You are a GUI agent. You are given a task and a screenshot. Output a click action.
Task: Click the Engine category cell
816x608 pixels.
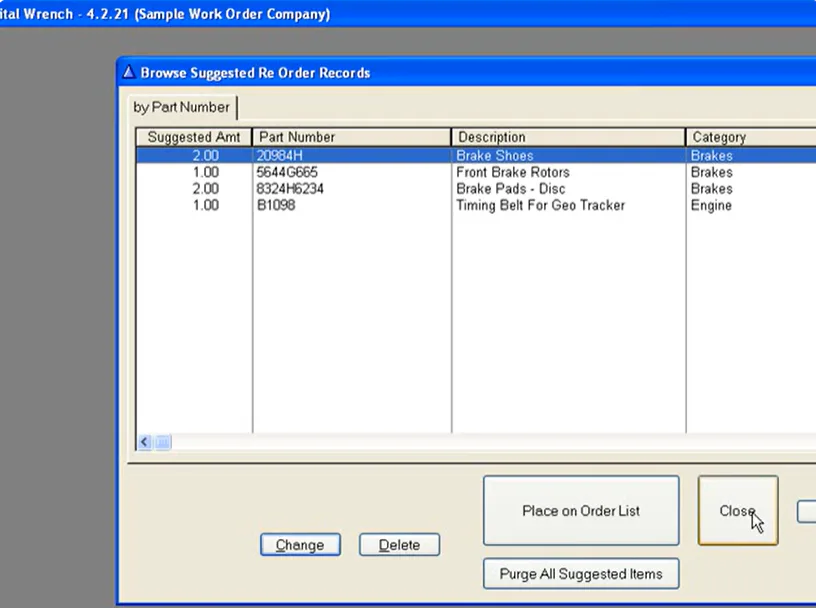point(711,205)
